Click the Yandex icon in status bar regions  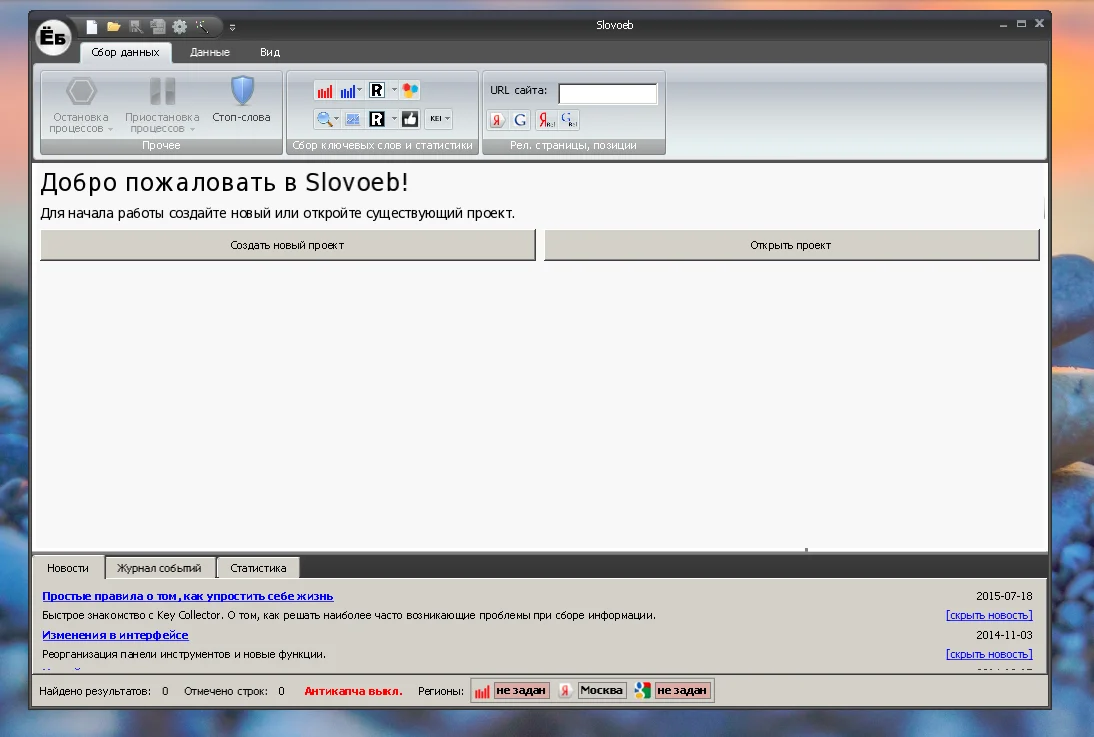(565, 691)
